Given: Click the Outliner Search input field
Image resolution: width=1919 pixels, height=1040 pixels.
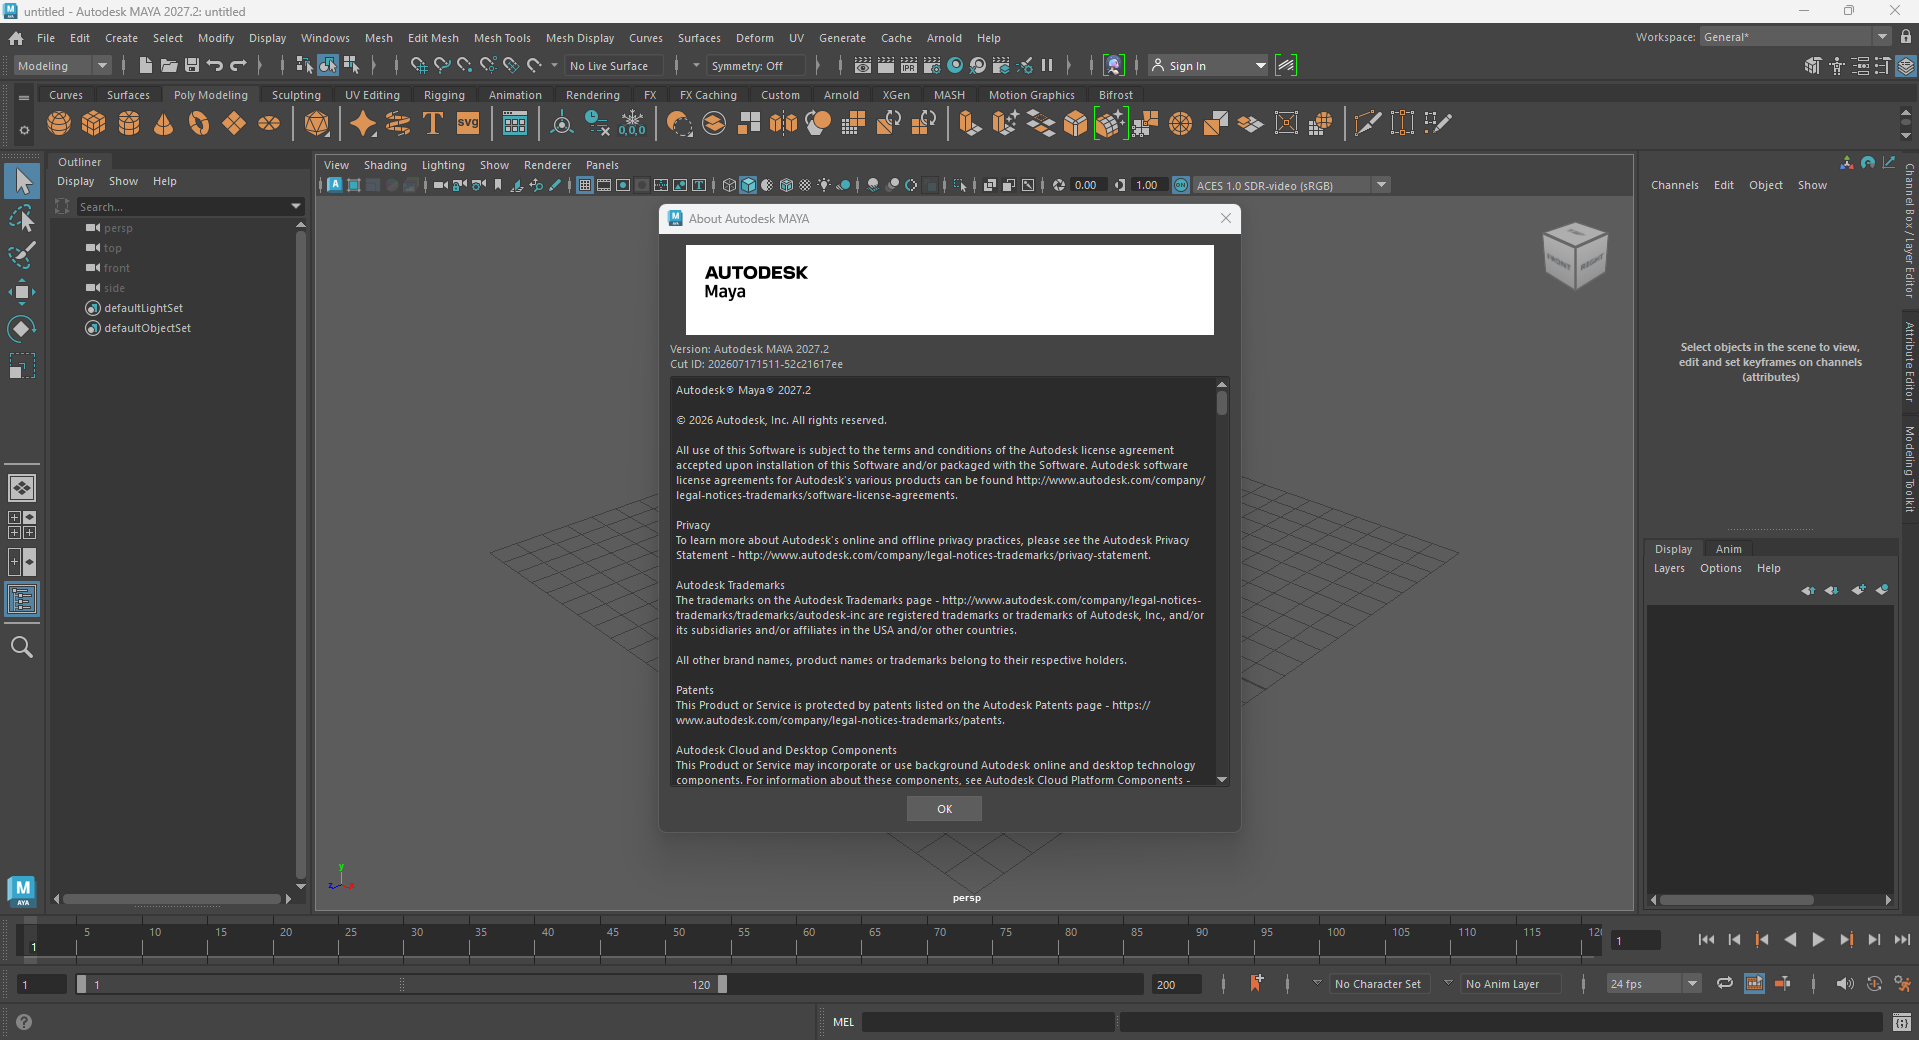Looking at the screenshot, I should pos(183,207).
